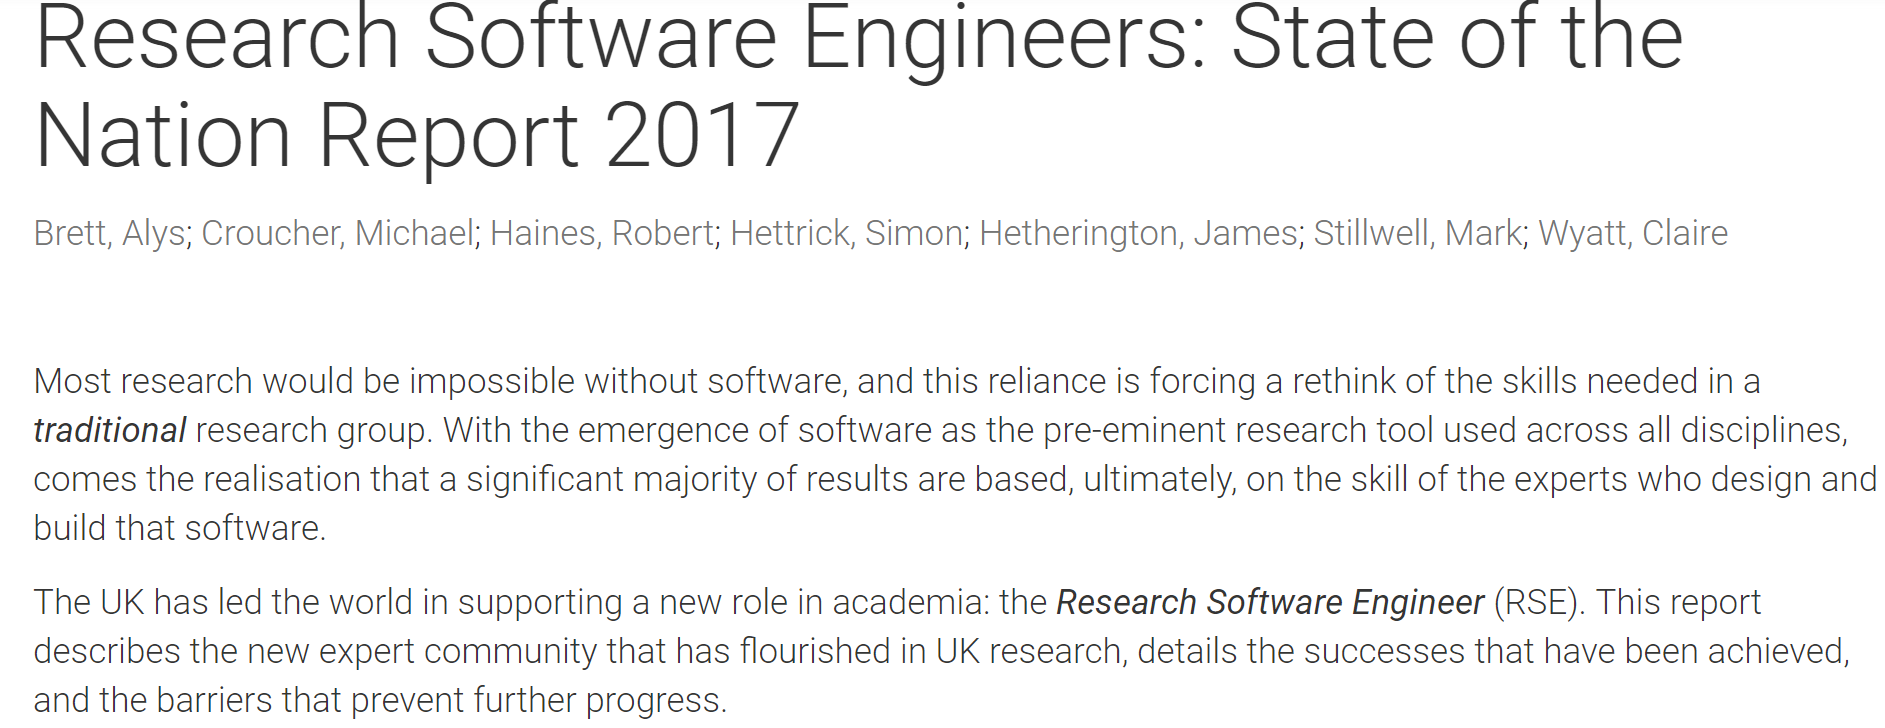Image resolution: width=1885 pixels, height=728 pixels.
Task: Click the year '2017' in the title
Action: 702,135
